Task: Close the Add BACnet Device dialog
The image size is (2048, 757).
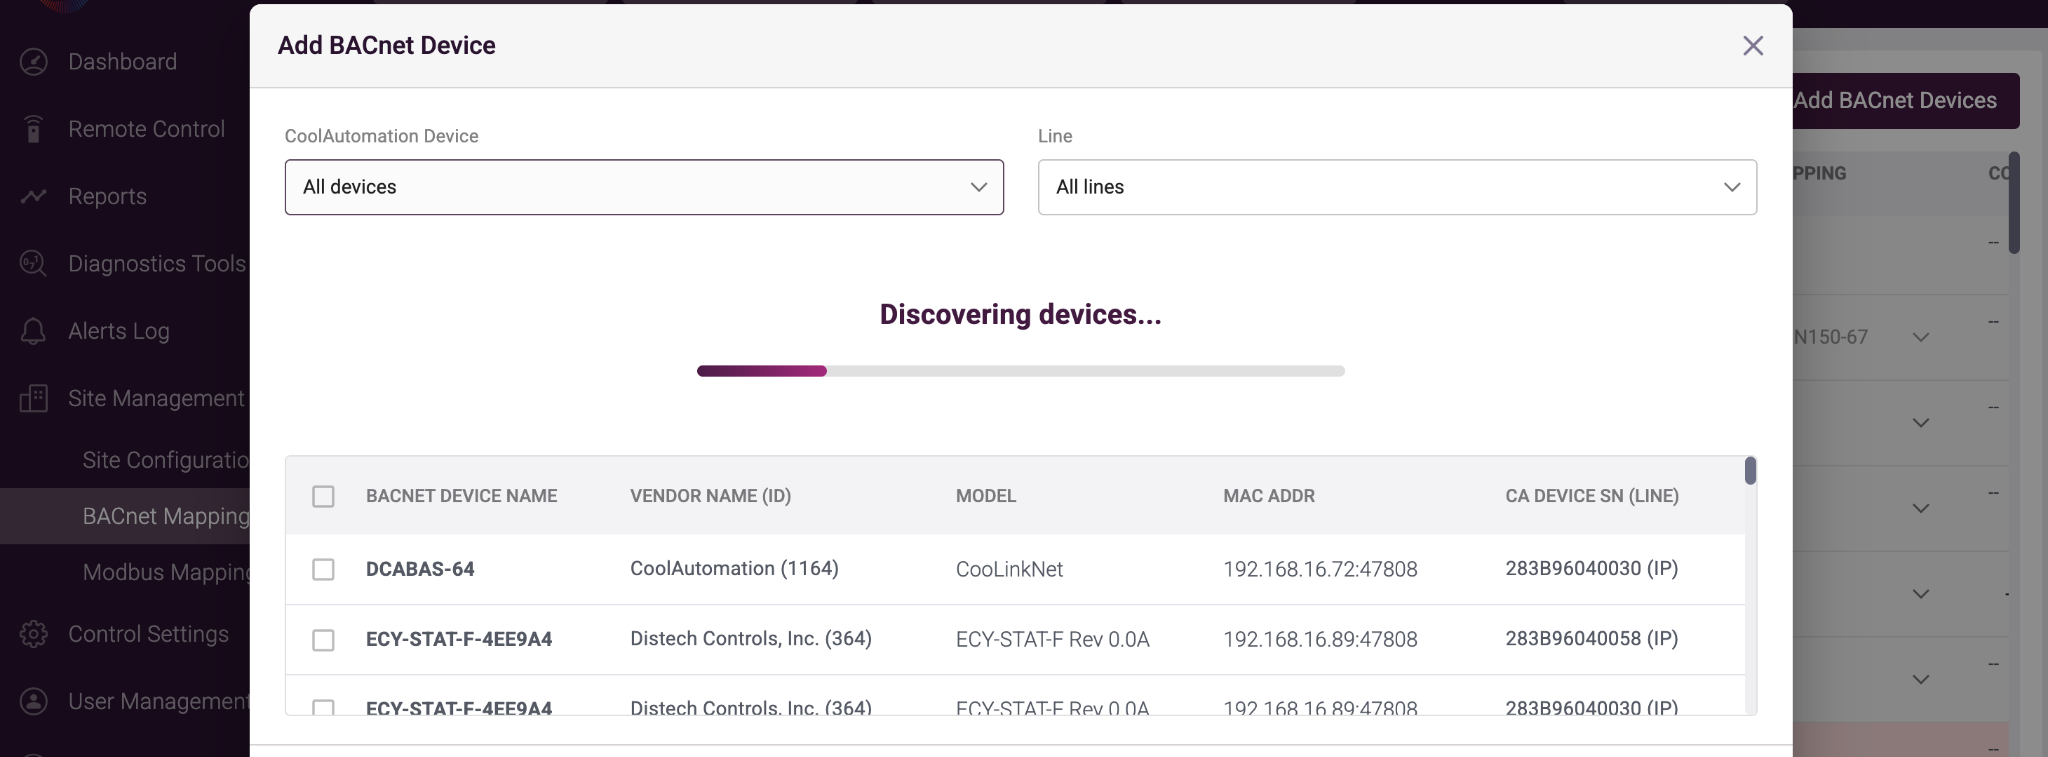Action: click(x=1753, y=46)
